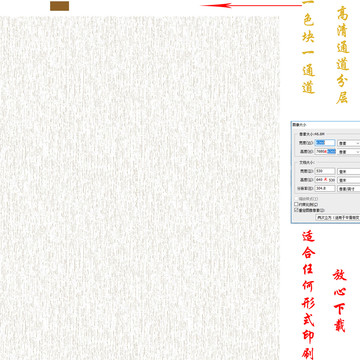This screenshot has height=360, width=360.
Task: Enable the constrain proportions checkbox
Action: pos(296,204)
